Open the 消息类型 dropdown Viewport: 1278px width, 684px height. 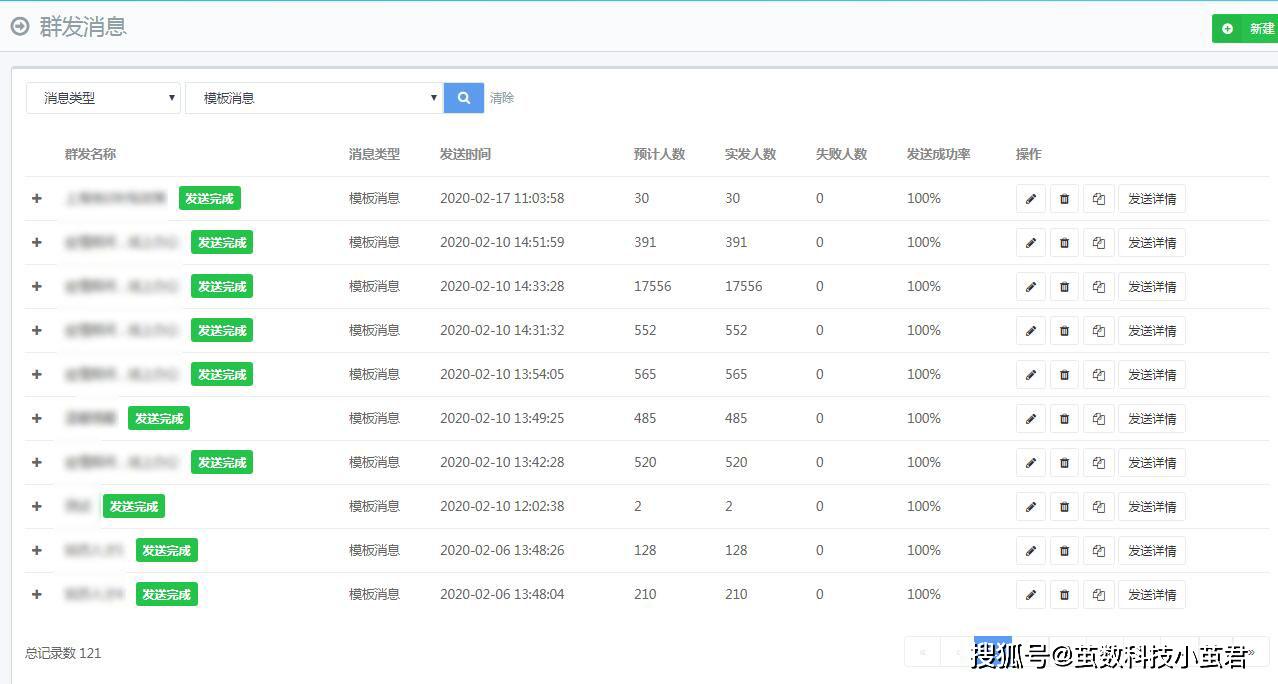[103, 97]
